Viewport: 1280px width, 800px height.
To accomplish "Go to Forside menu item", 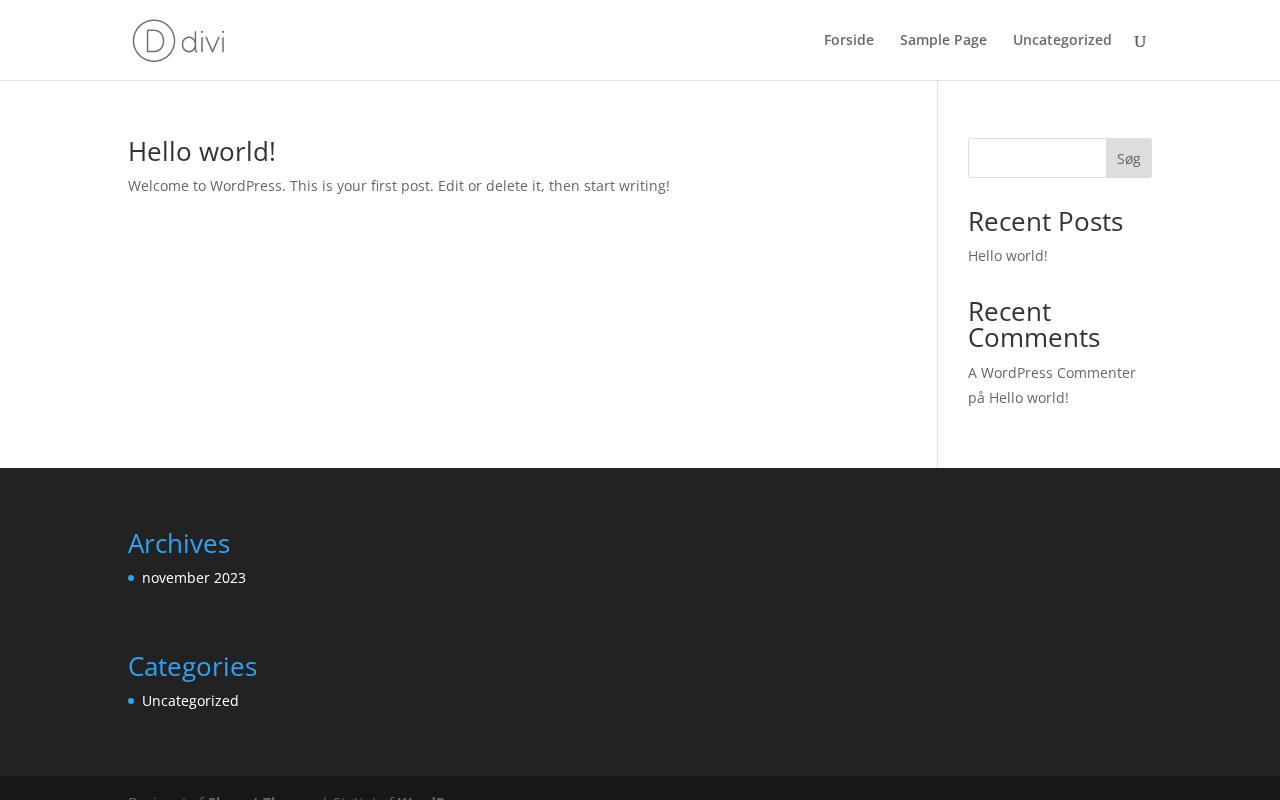I will [x=849, y=40].
